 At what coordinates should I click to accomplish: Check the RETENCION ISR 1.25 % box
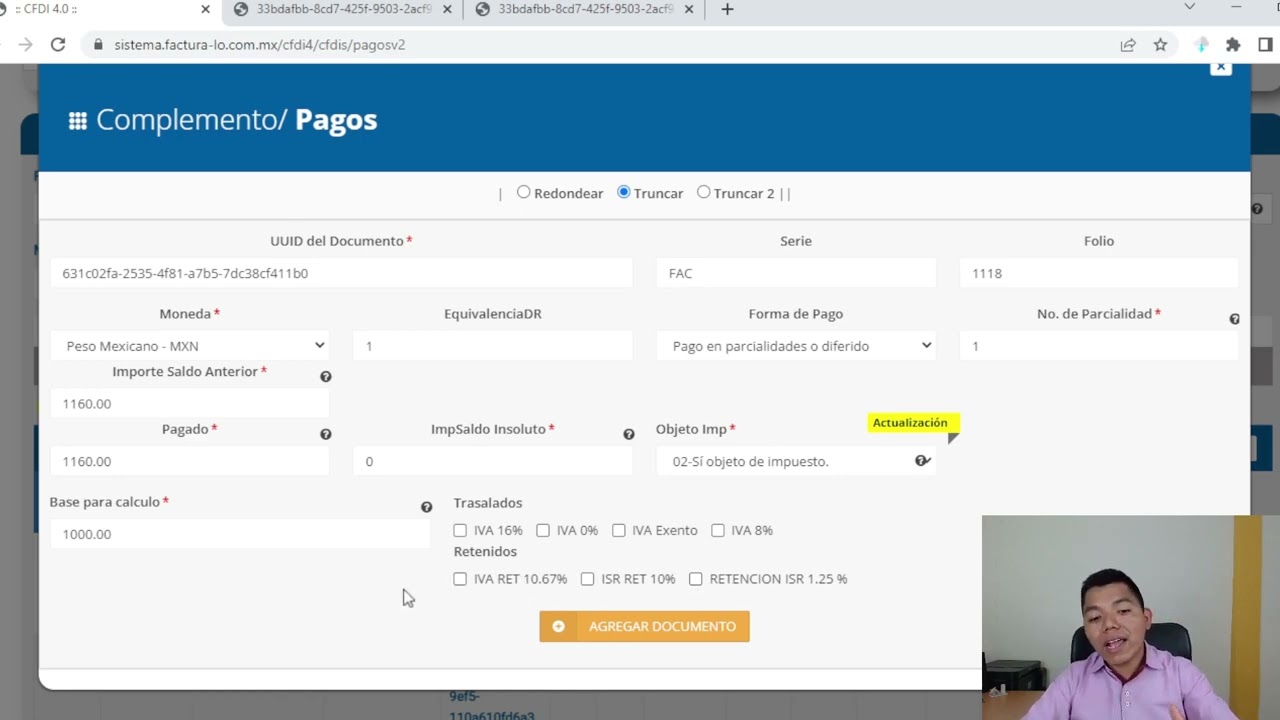pyautogui.click(x=696, y=579)
